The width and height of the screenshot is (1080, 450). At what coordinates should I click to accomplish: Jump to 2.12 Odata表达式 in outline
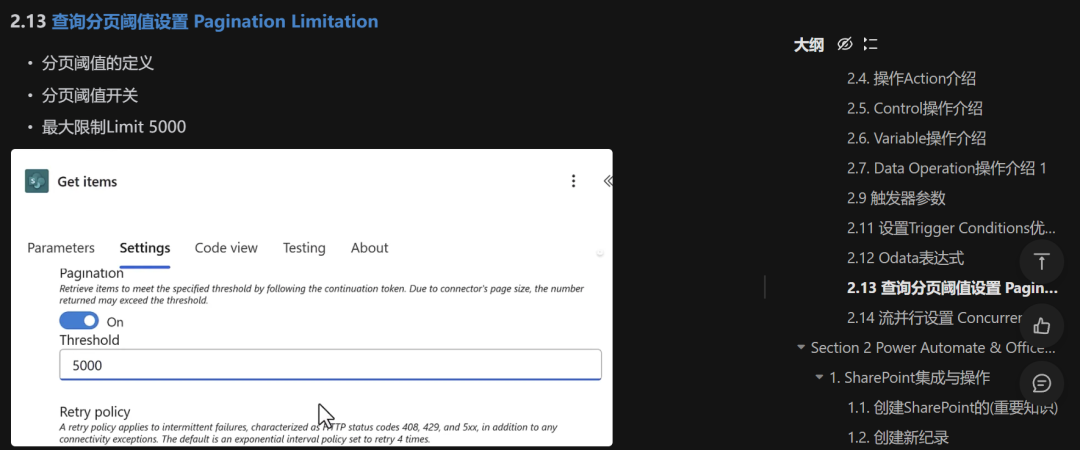pos(905,258)
